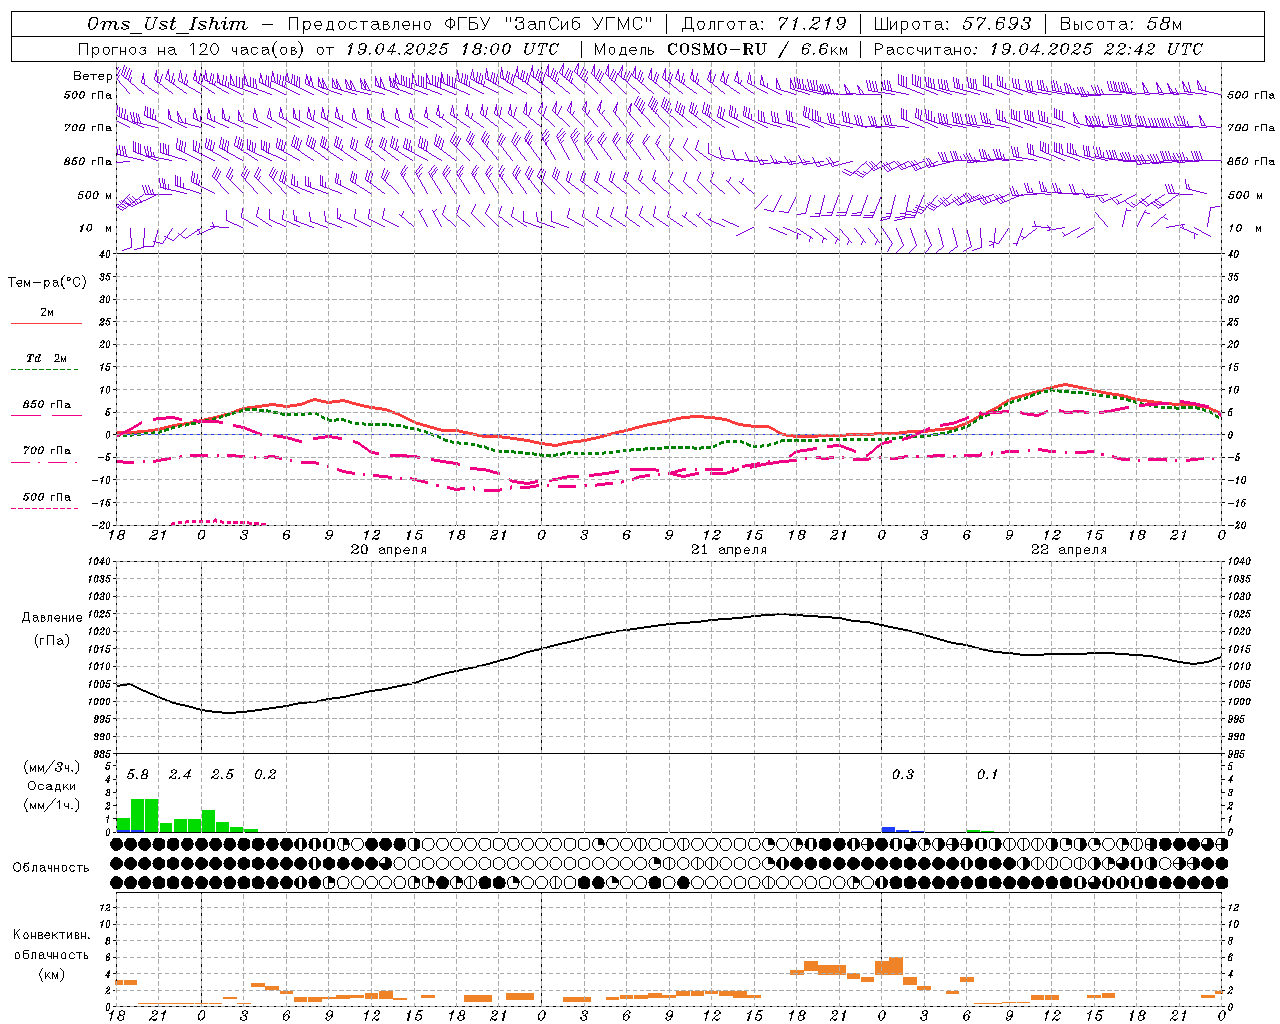Click the 'Давление' pressure panel label
The height and width of the screenshot is (1024, 1280).
51,618
